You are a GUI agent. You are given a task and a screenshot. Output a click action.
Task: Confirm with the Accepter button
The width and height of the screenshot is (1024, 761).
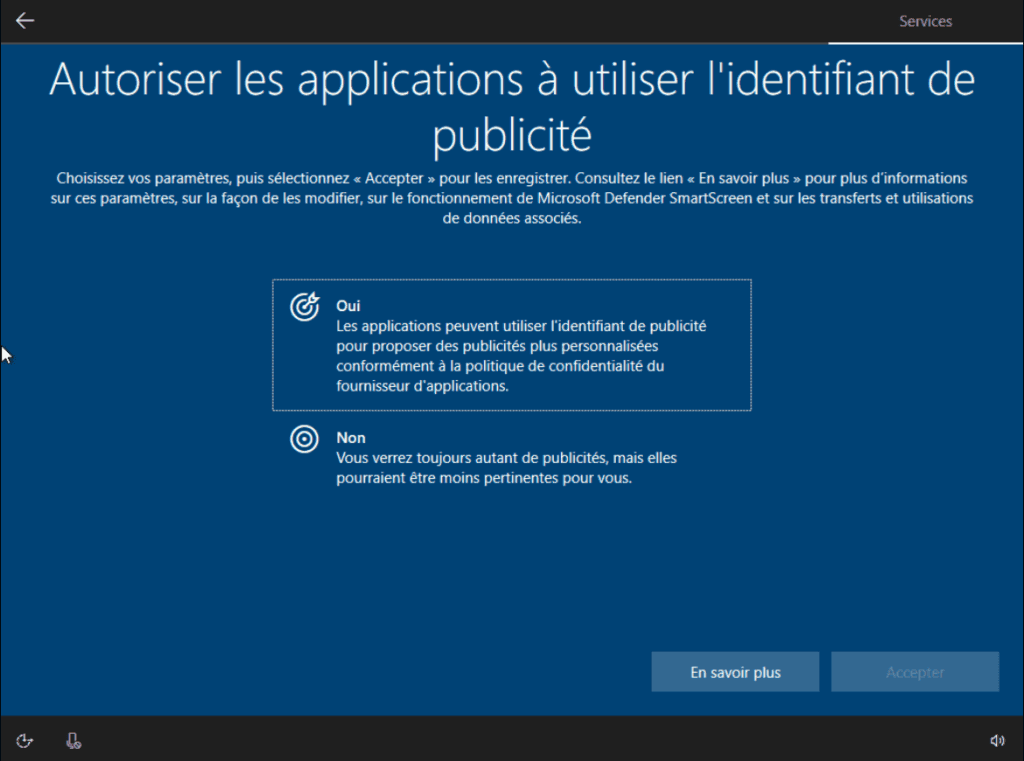(914, 672)
